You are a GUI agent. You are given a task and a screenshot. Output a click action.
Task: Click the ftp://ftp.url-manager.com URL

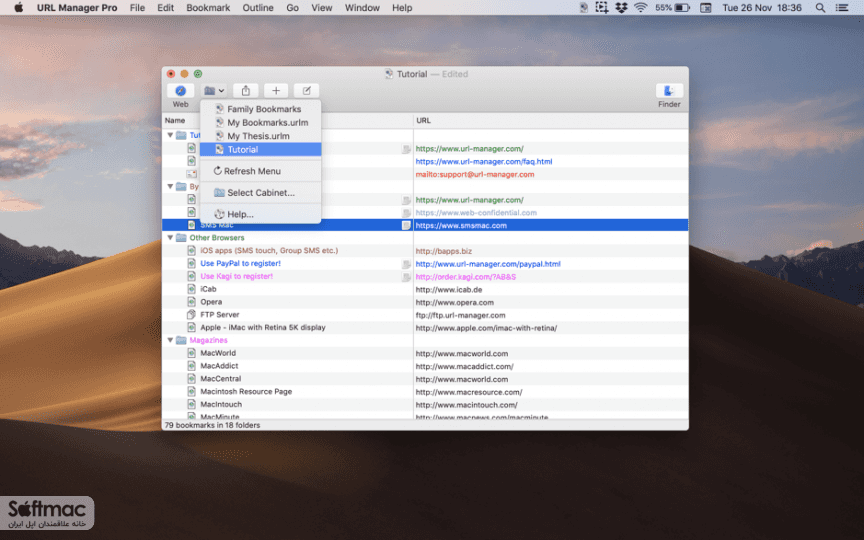460,315
